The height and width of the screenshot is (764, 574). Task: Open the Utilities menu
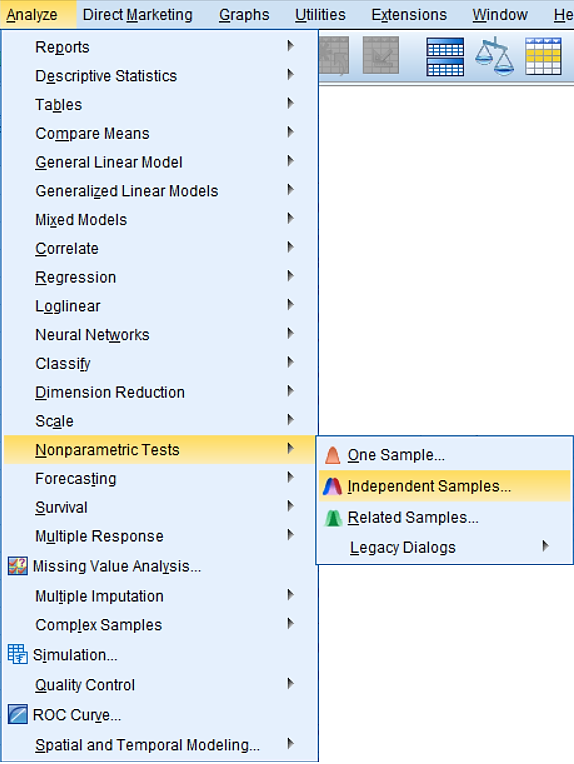point(320,15)
